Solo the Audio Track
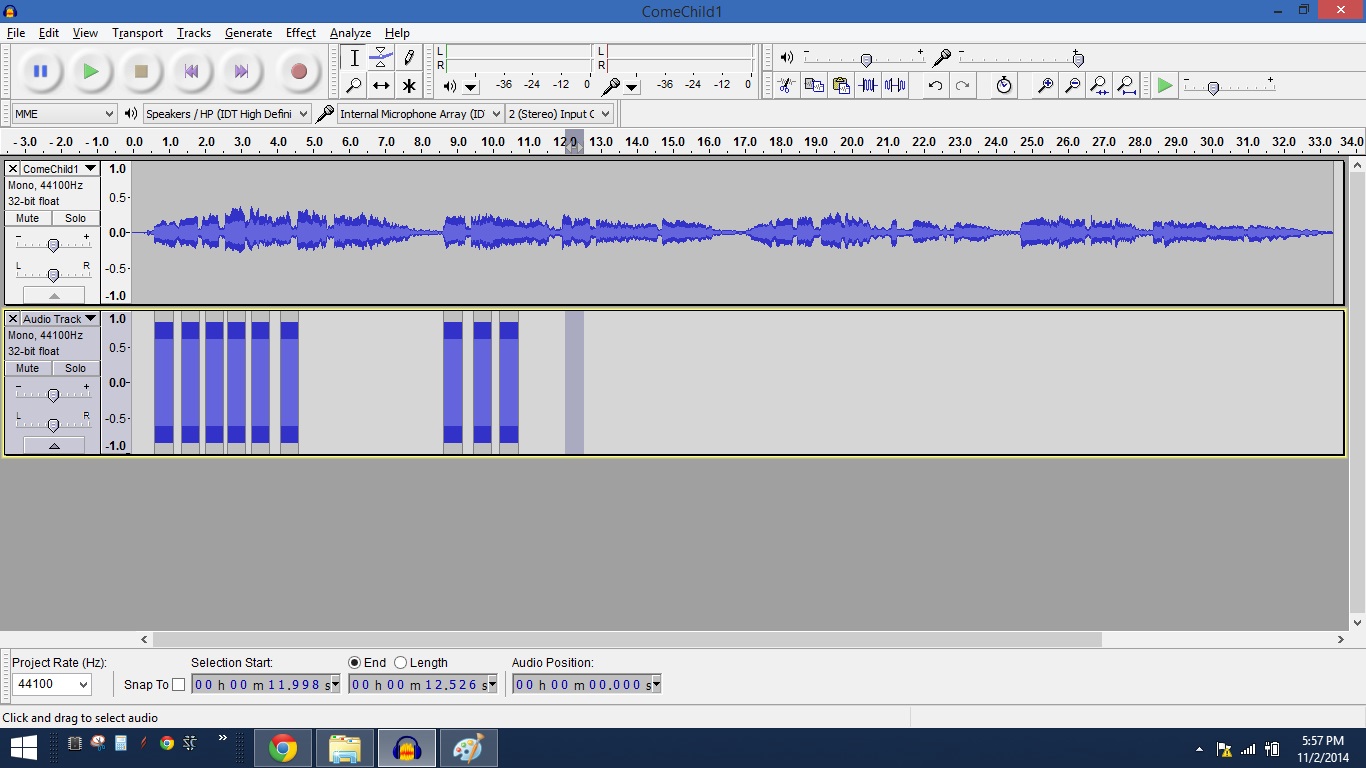Screen dimensions: 1366x768 click(x=76, y=368)
